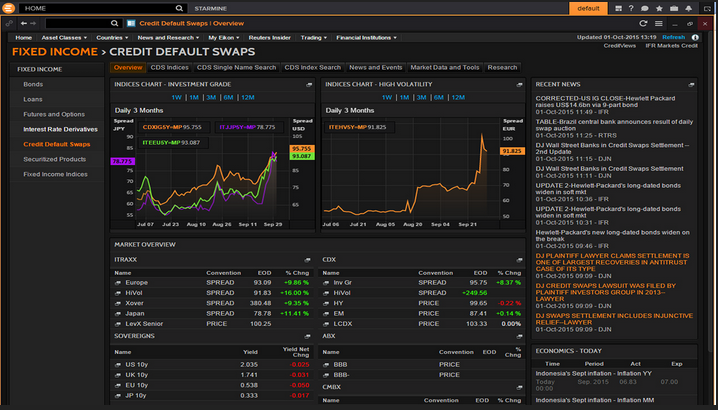This screenshot has width=718, height=410.
Task: Pop out the CMBX table
Action: click(x=519, y=388)
